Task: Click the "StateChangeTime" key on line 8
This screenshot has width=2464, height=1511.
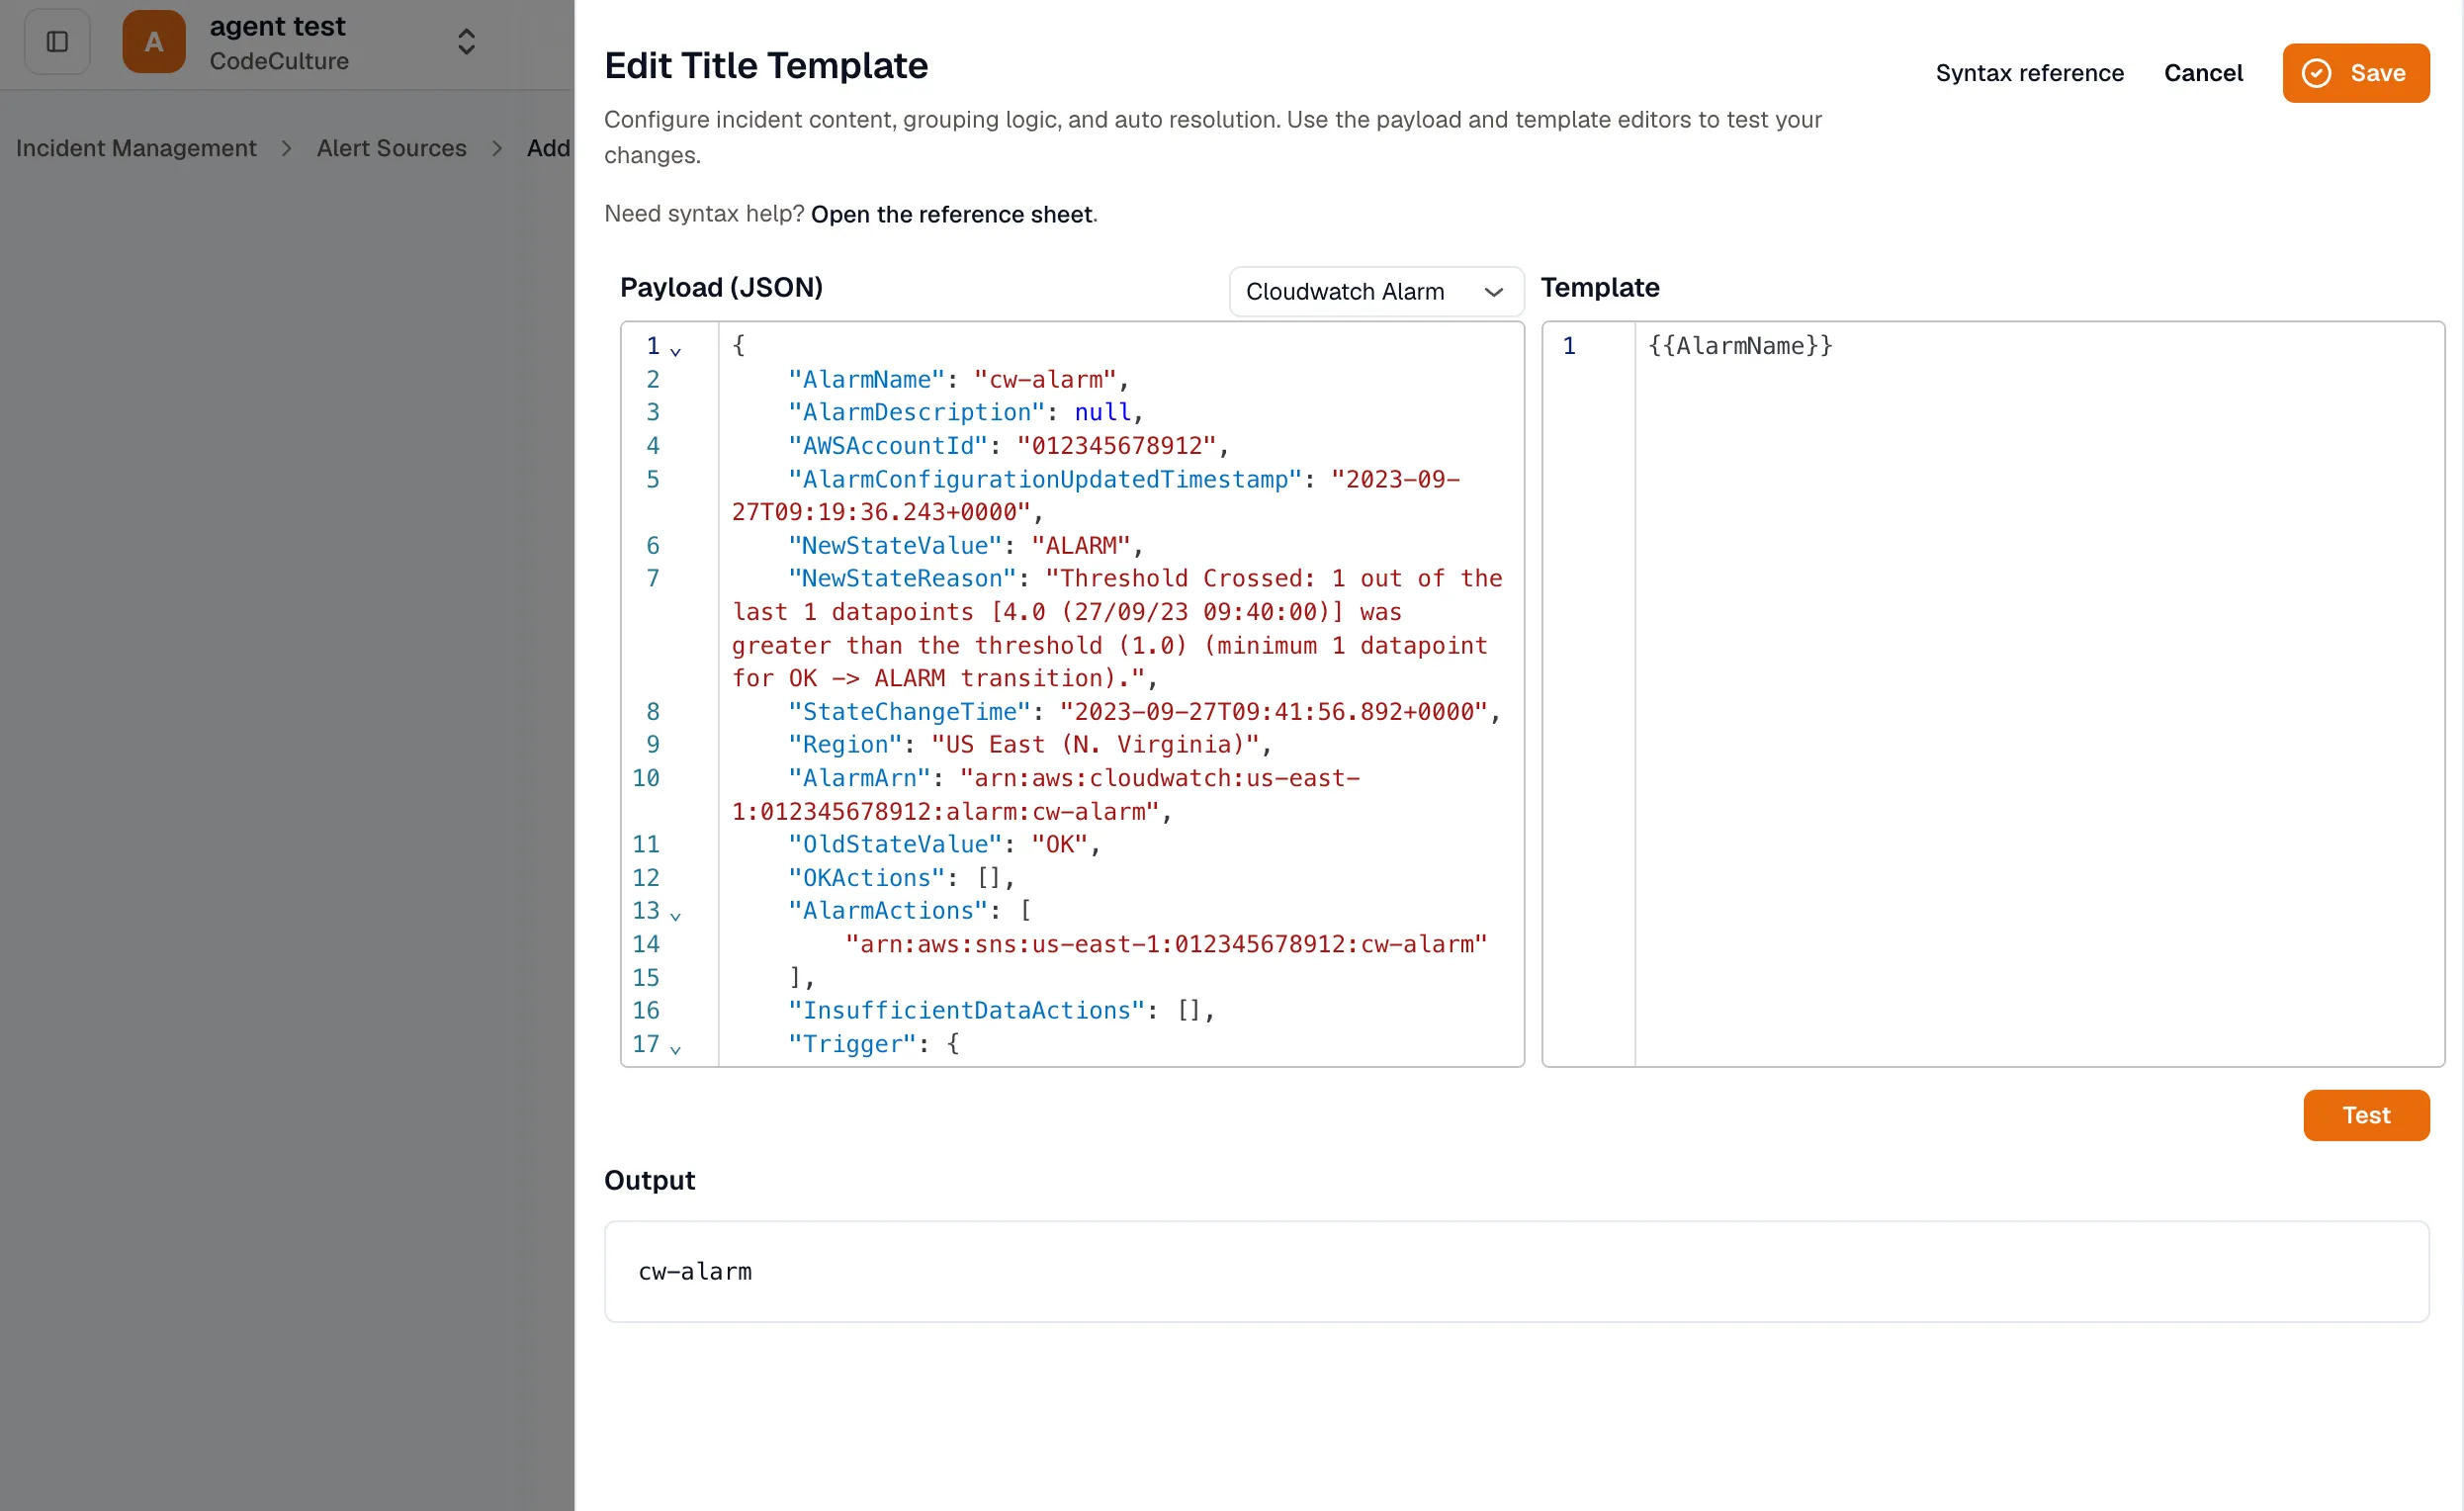Action: [909, 712]
